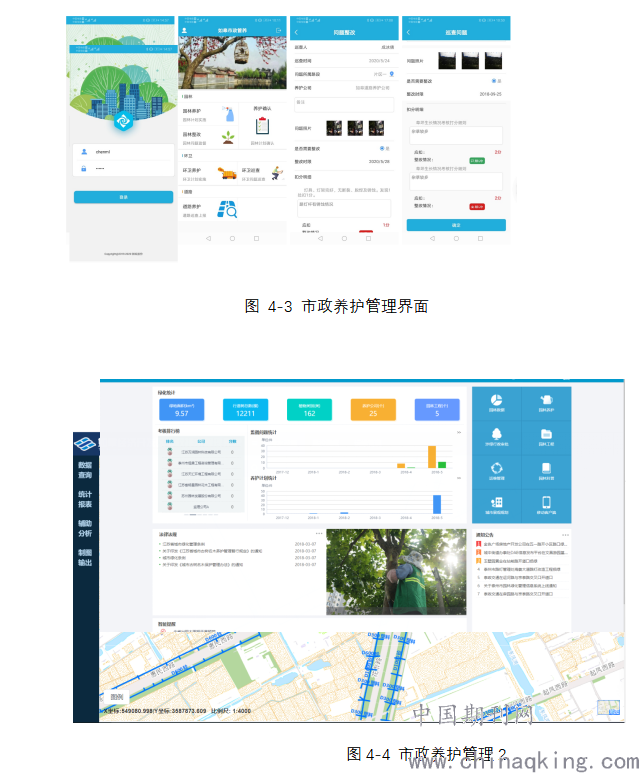Open 制图输出 in the sidebar

pos(85,557)
